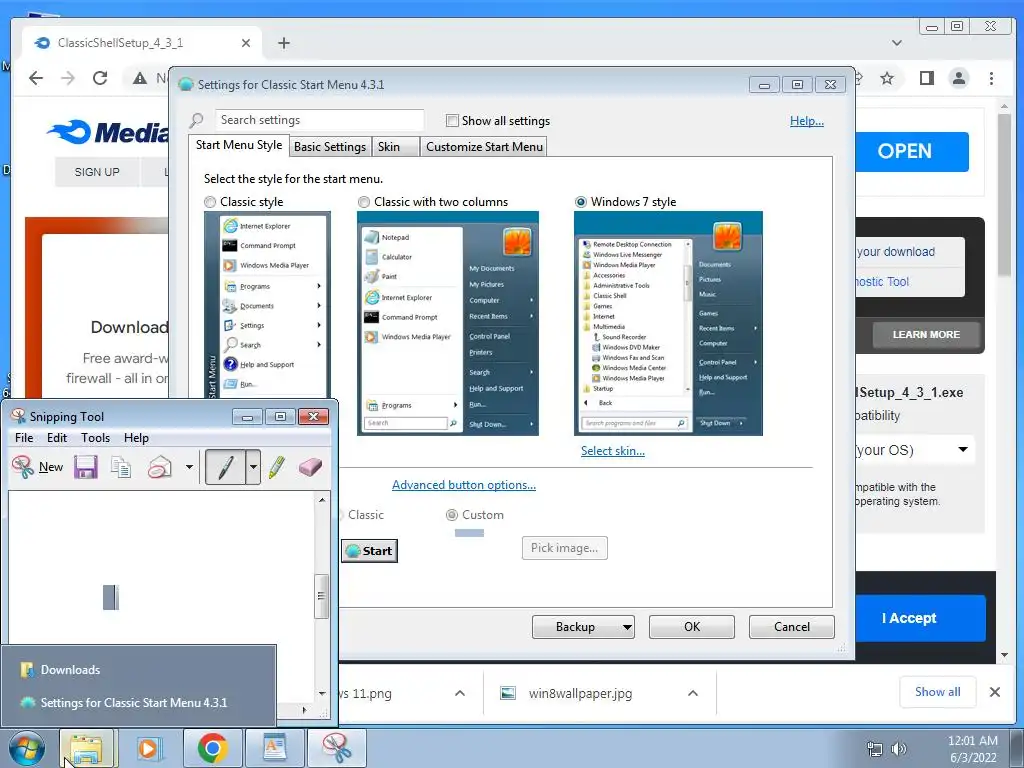1024x768 pixels.
Task: Open browser profile icon
Action: coord(959,78)
